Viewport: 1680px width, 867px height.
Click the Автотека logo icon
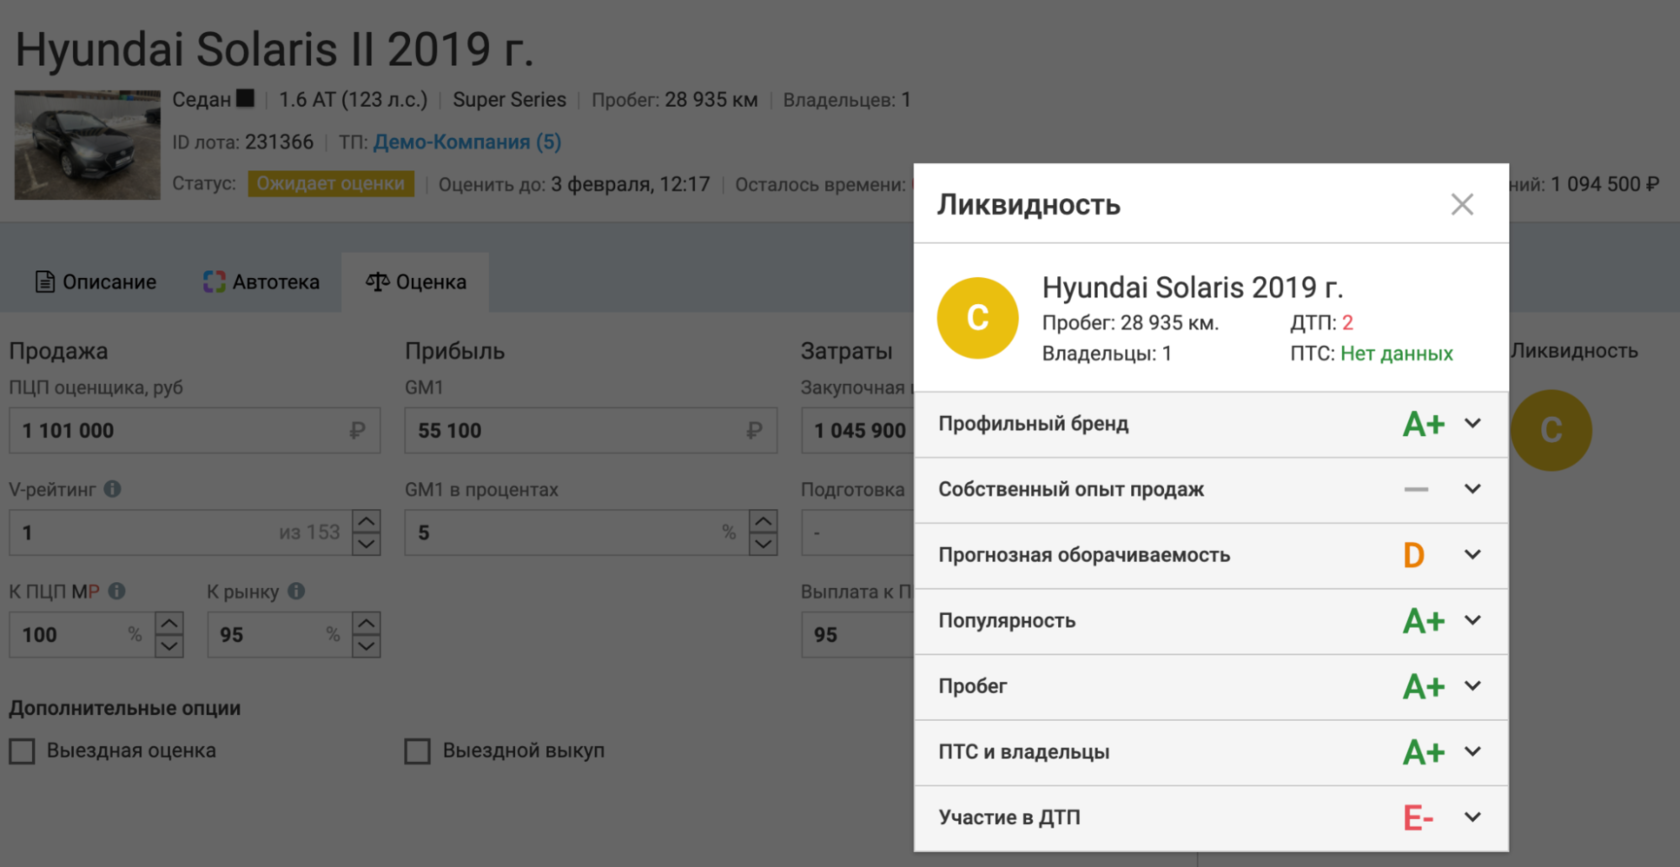[214, 282]
